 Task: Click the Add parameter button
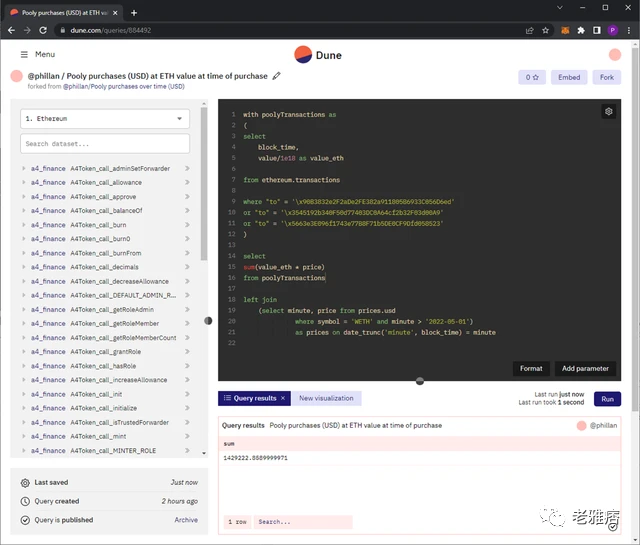(585, 368)
